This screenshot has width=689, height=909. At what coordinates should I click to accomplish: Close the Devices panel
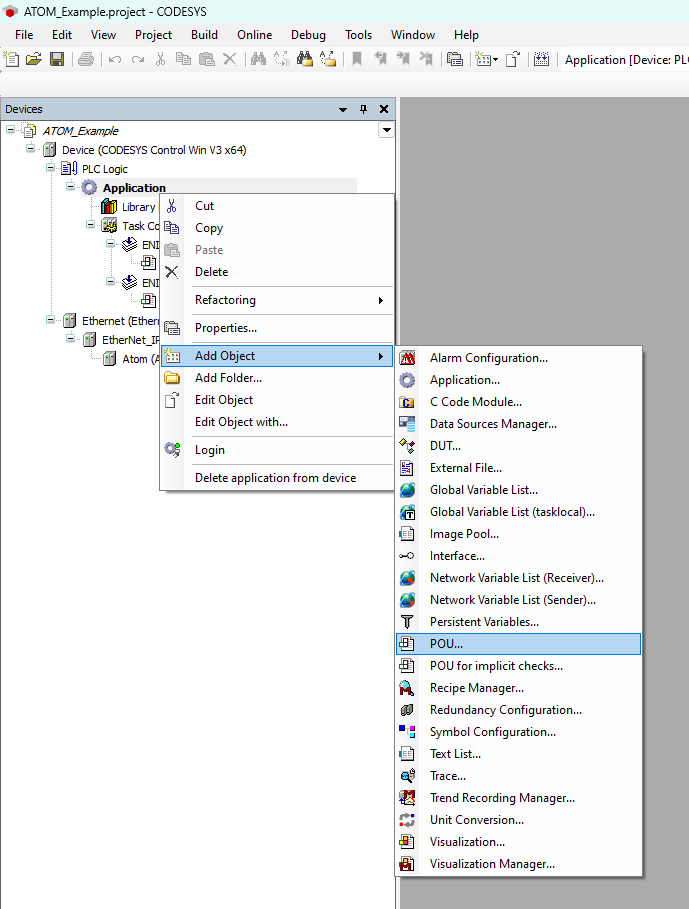click(384, 109)
